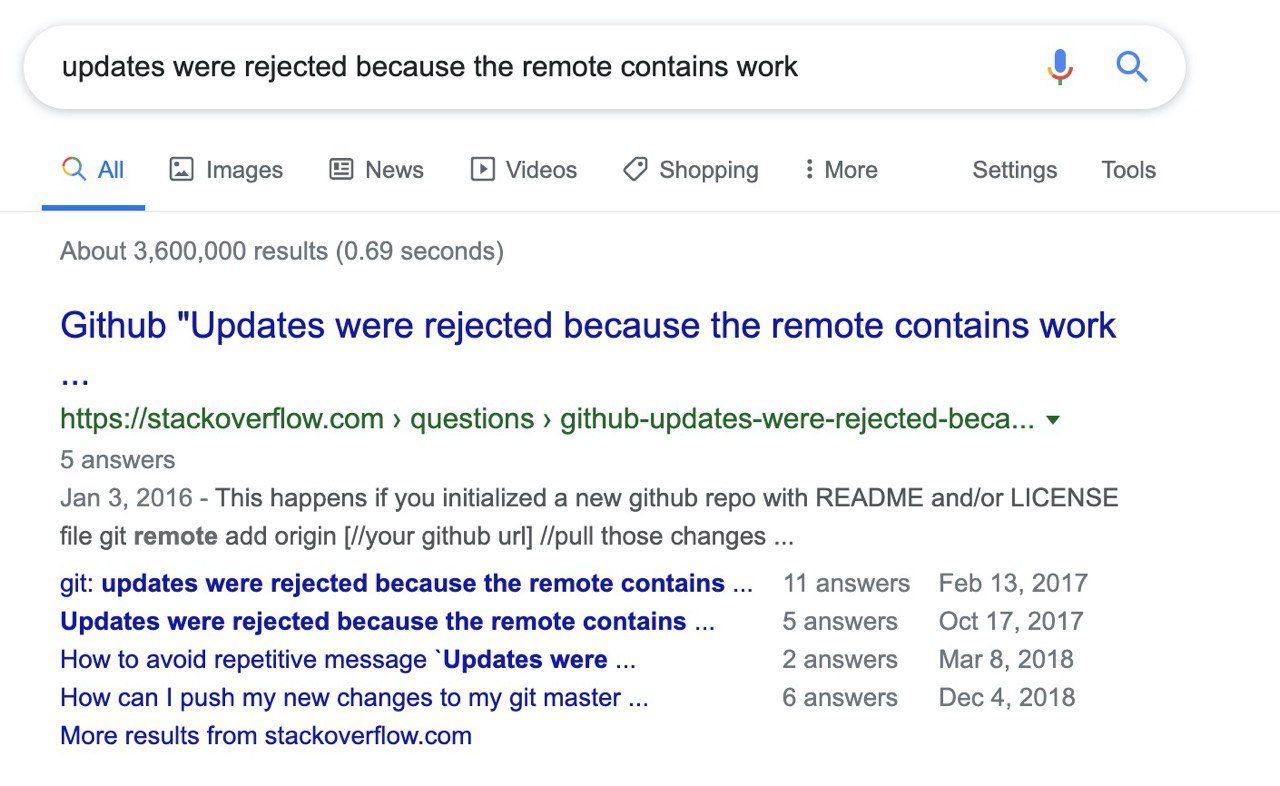Click the Videos tab play icon
The height and width of the screenshot is (786, 1280).
pos(482,170)
